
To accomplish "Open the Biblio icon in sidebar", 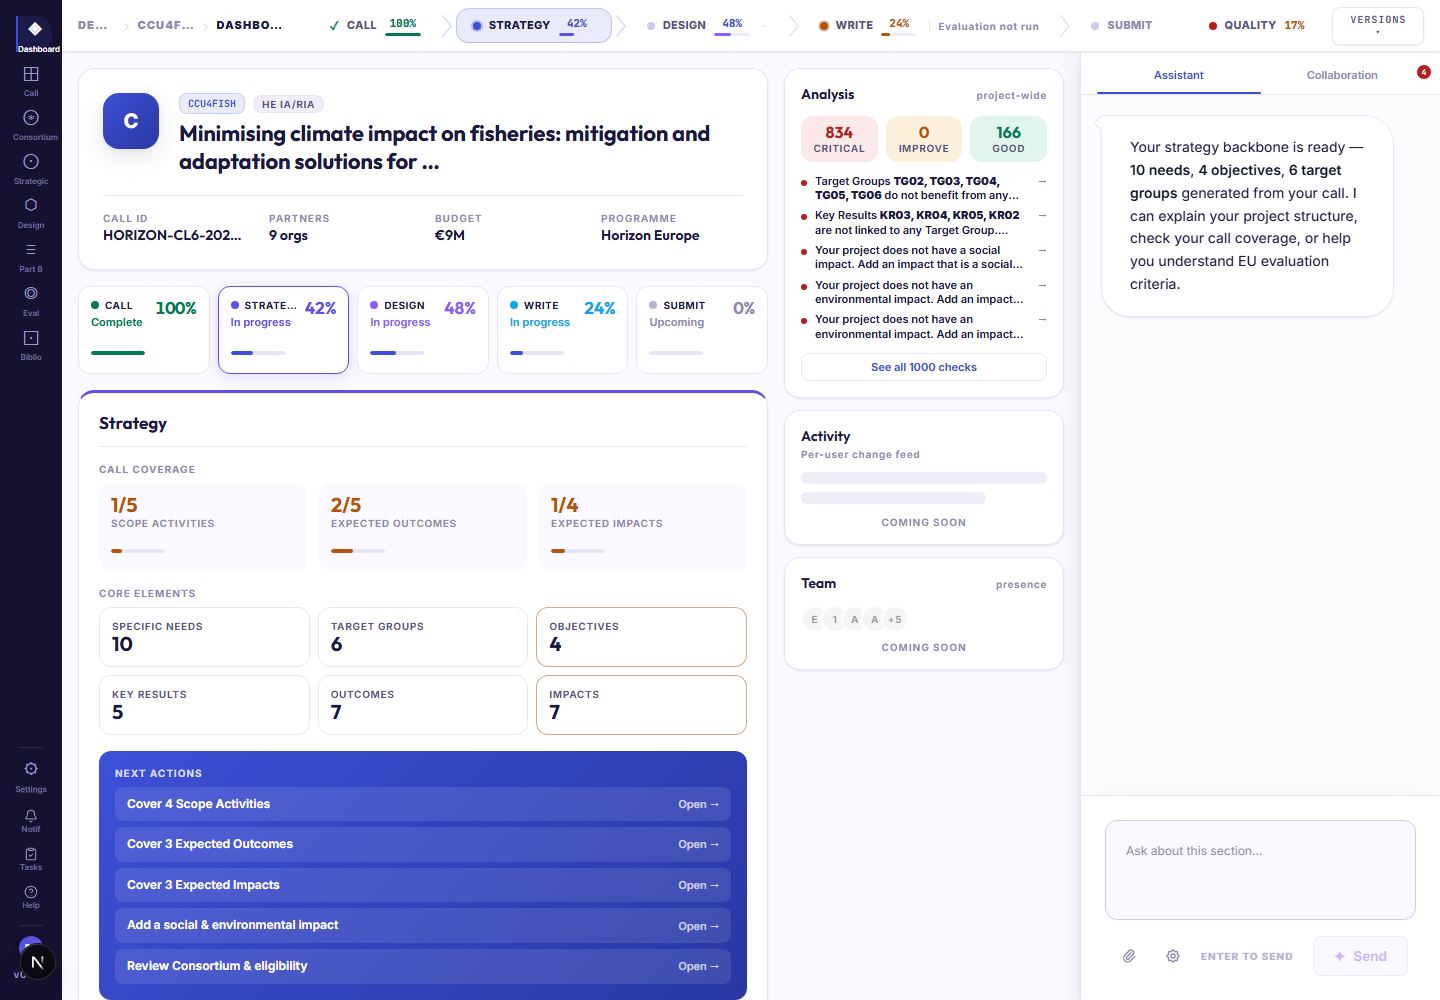I will click(31, 338).
